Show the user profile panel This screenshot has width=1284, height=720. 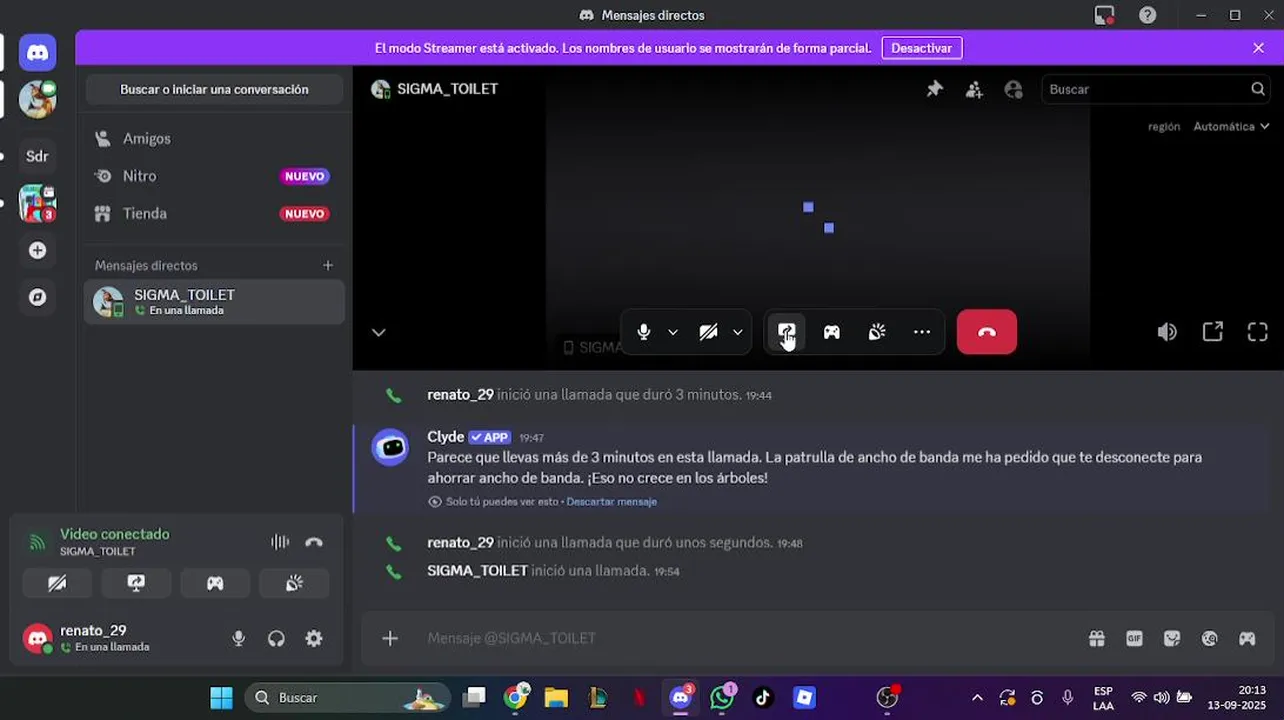click(x=1014, y=89)
